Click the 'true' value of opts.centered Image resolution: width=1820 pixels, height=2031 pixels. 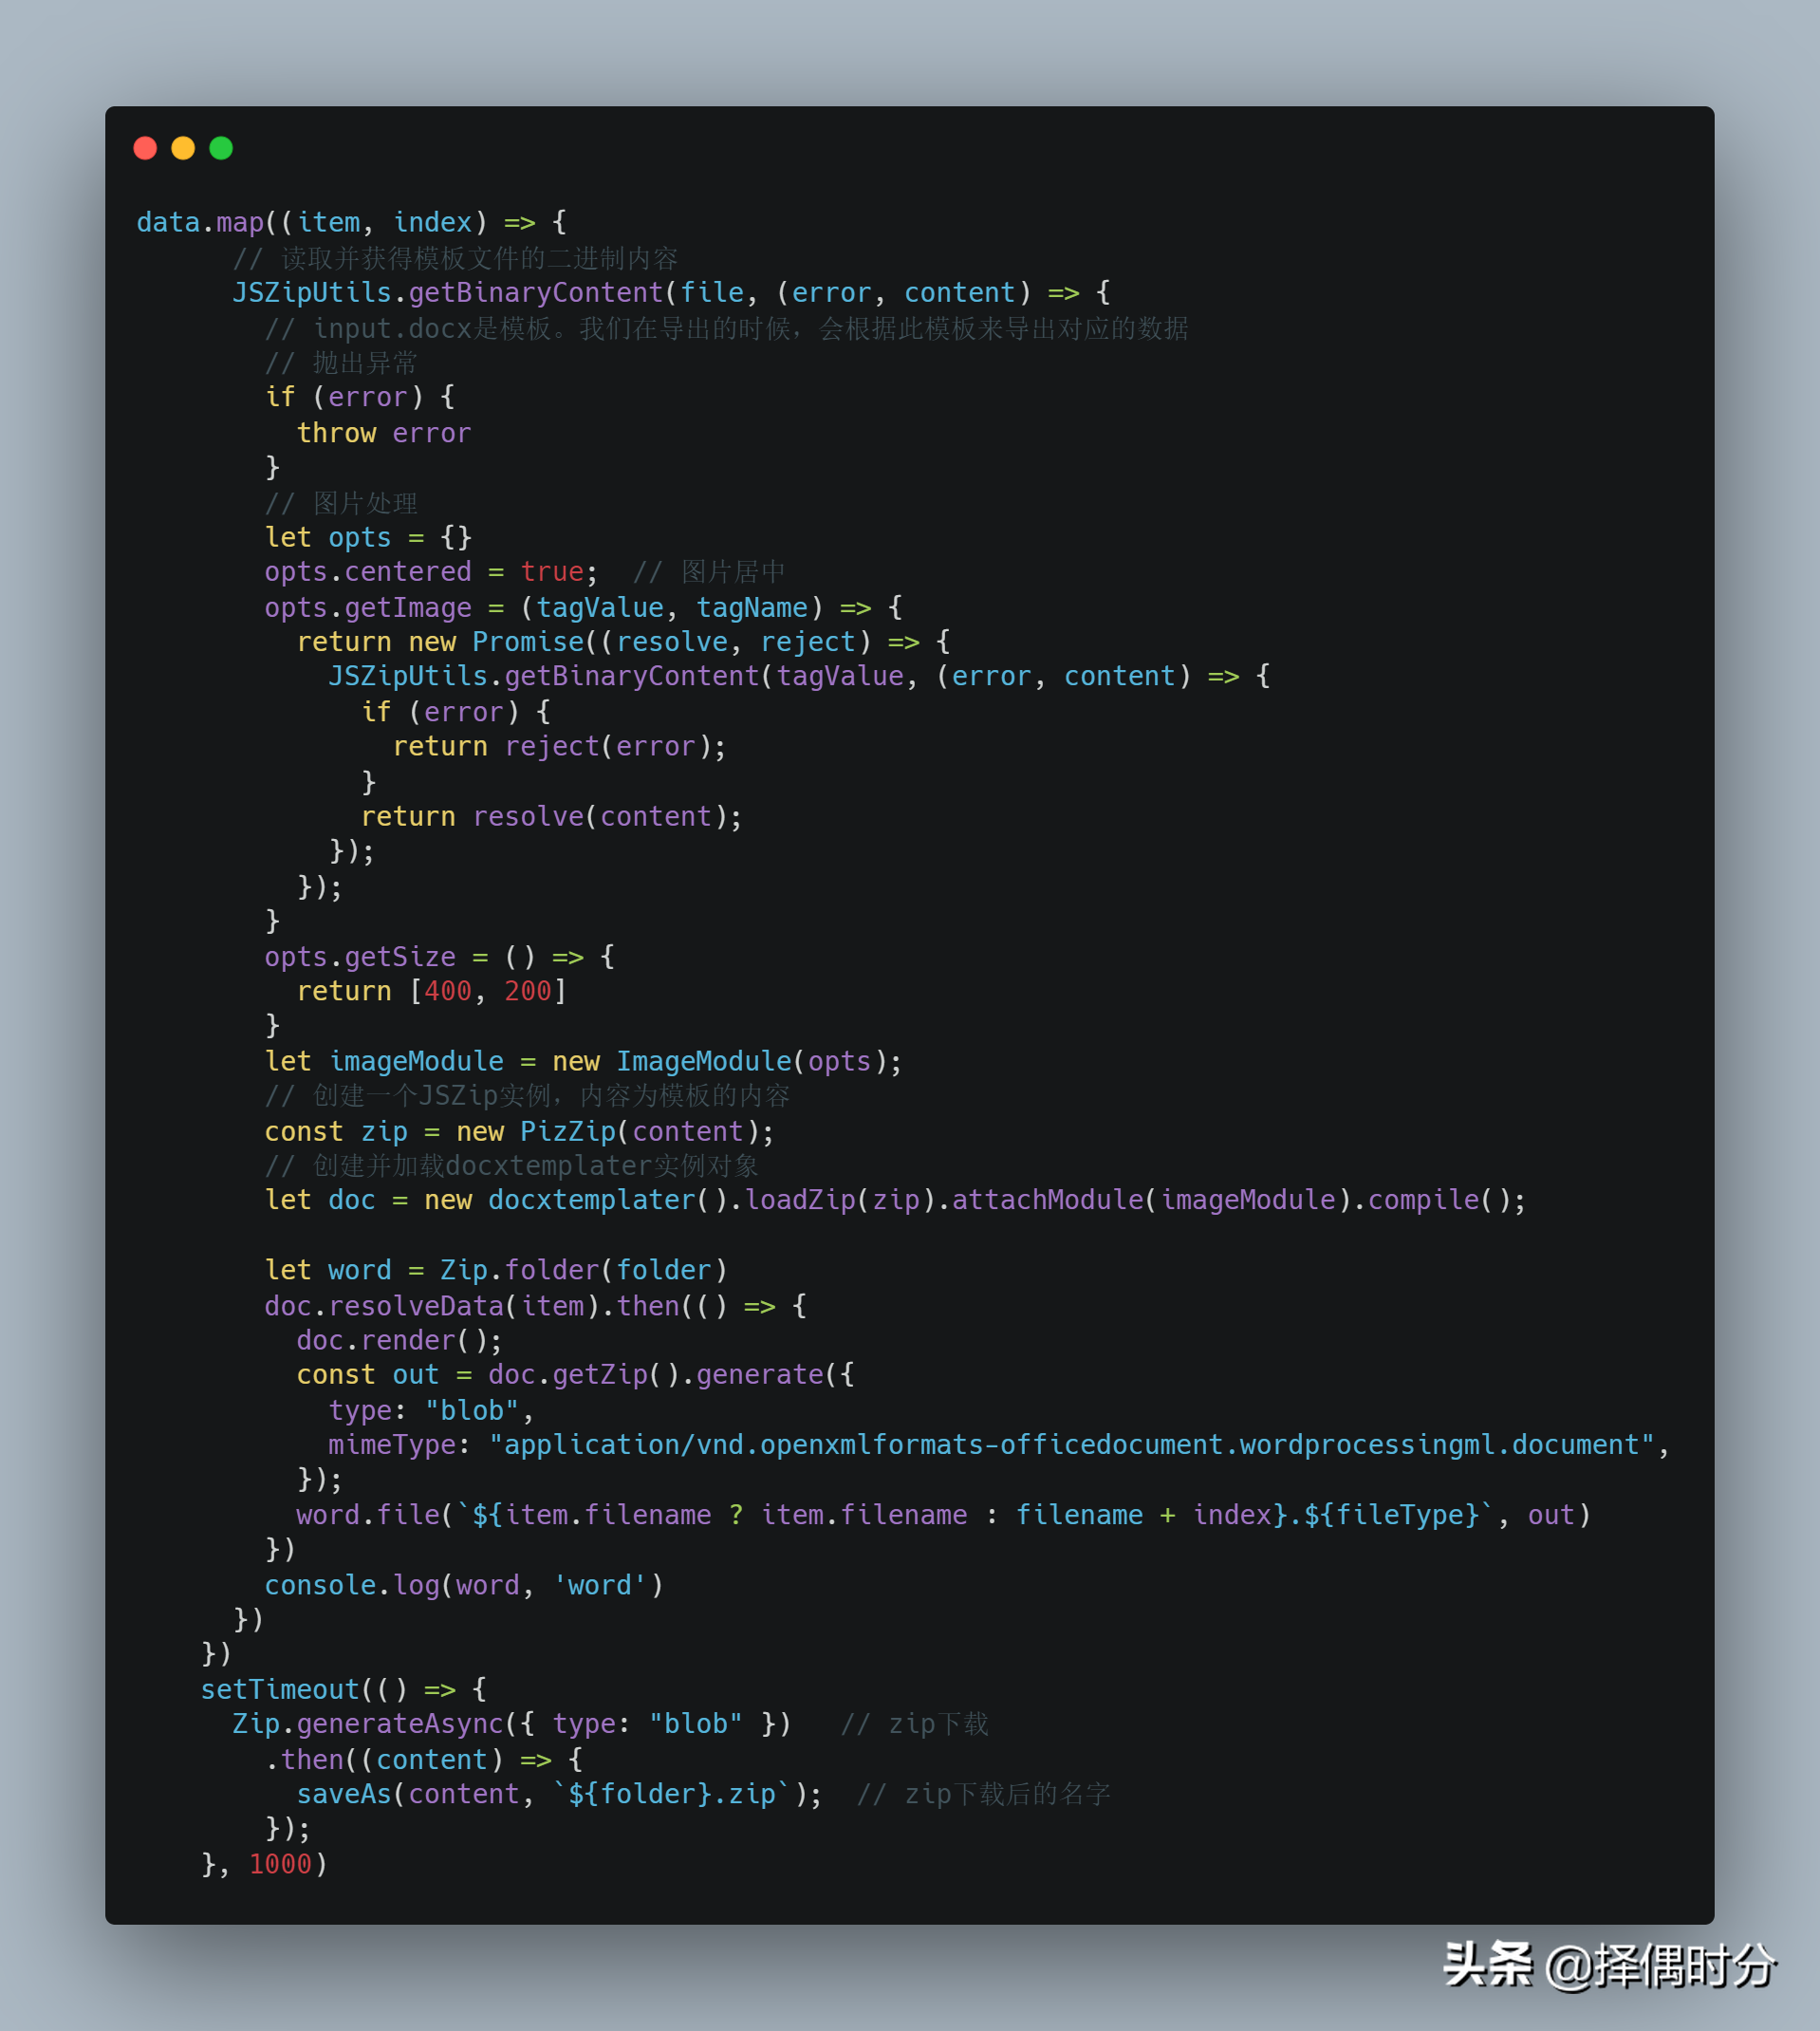pyautogui.click(x=551, y=572)
